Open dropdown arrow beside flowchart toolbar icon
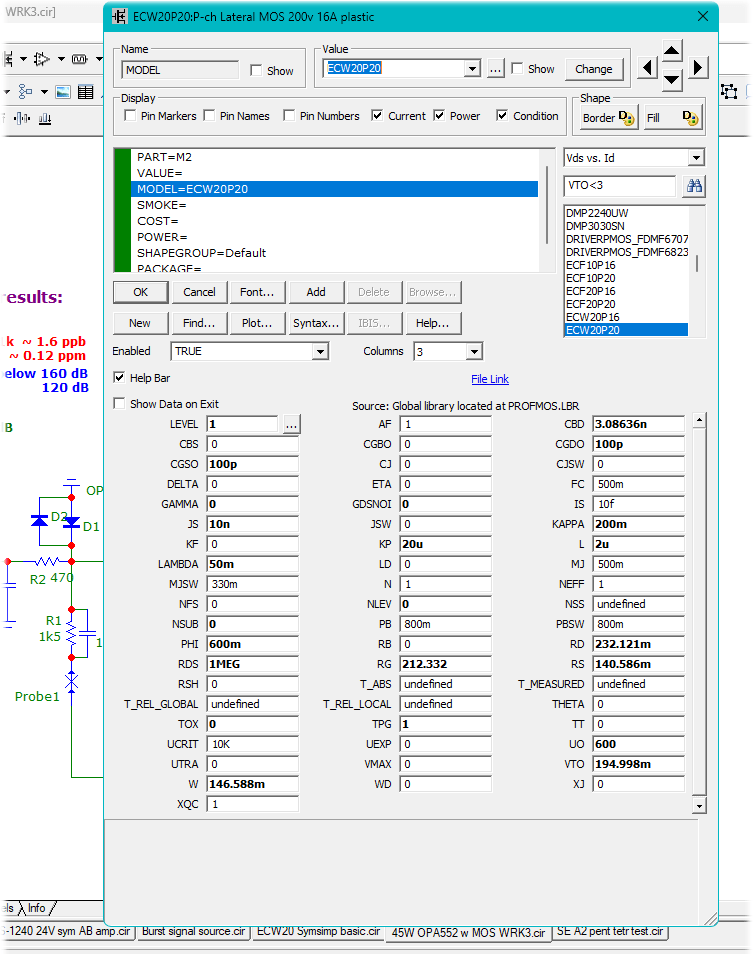 (44, 92)
